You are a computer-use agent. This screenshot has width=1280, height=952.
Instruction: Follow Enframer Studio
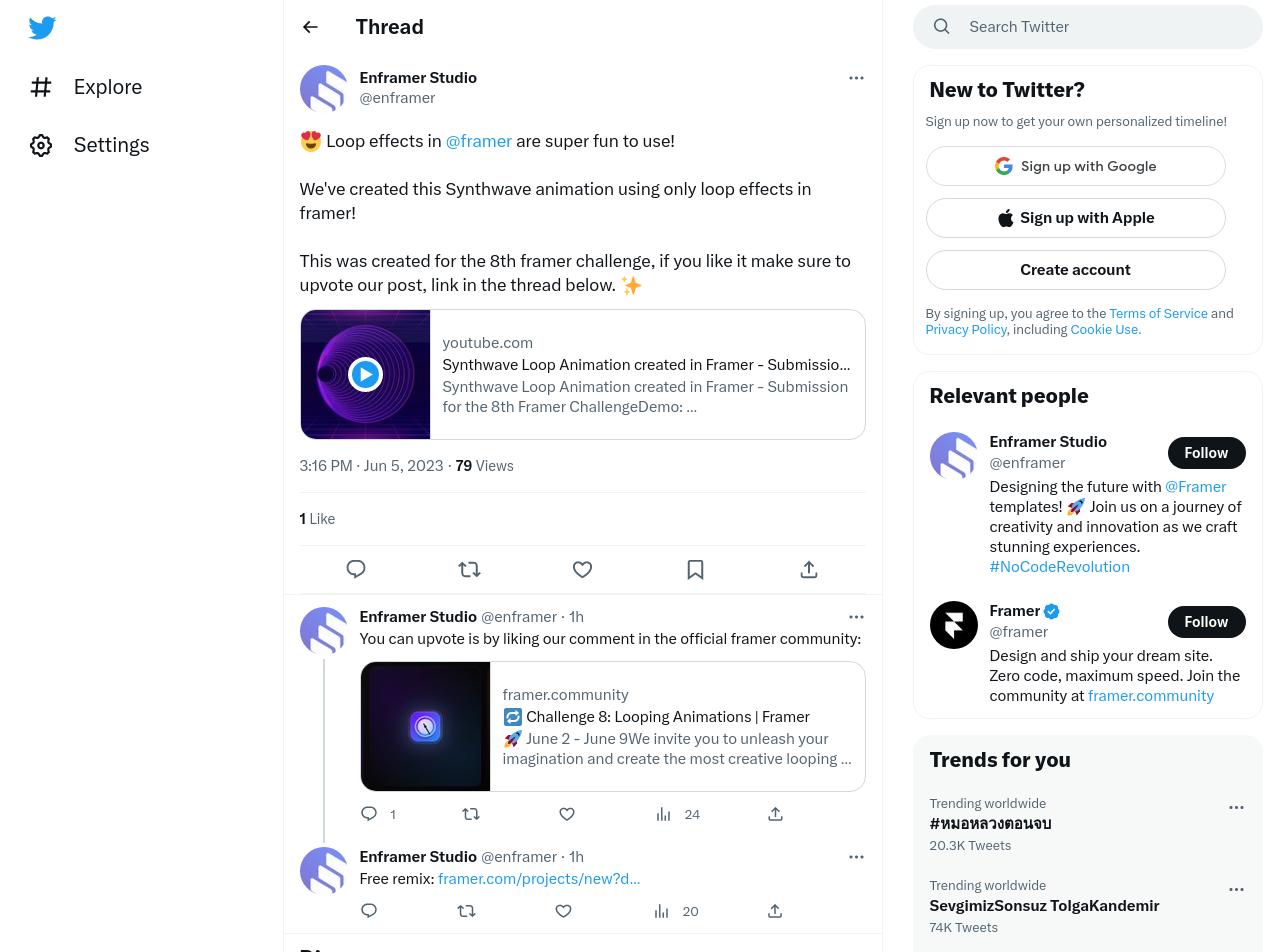click(1206, 452)
